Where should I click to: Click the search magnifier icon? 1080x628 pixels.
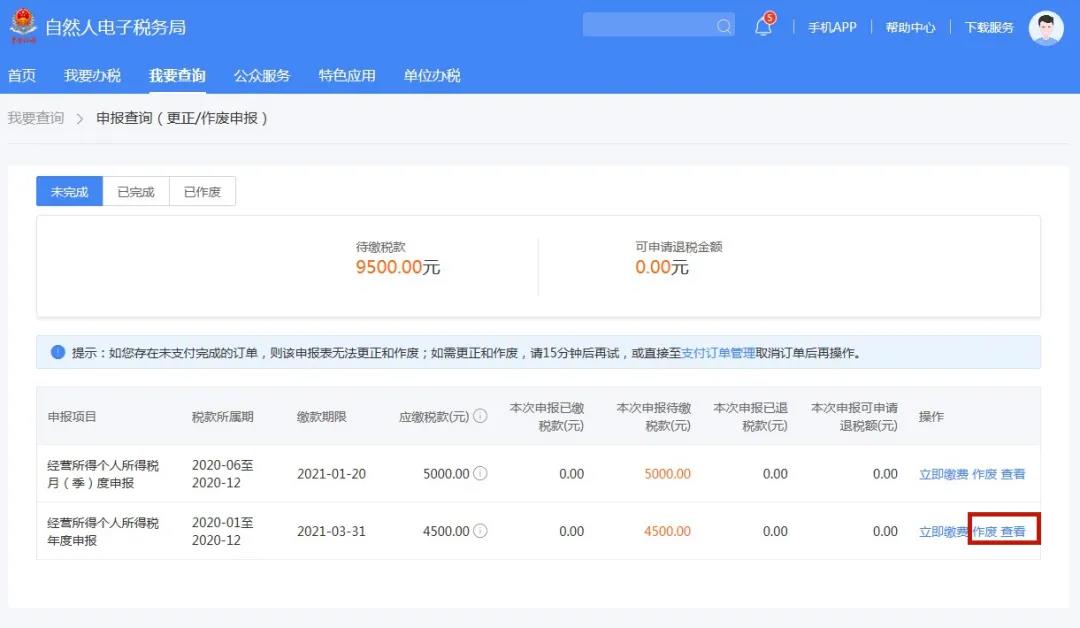pyautogui.click(x=724, y=24)
